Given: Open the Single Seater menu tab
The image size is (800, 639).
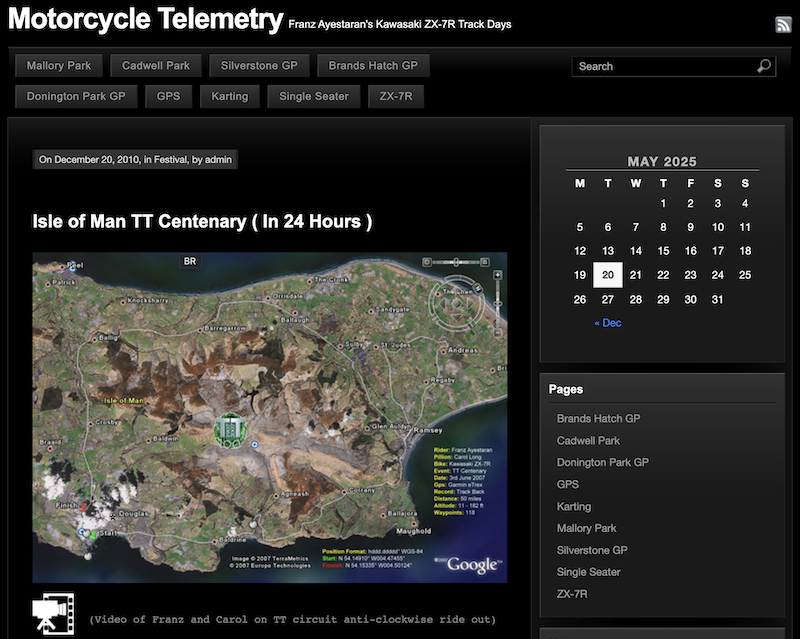Looking at the screenshot, I should pyautogui.click(x=314, y=96).
